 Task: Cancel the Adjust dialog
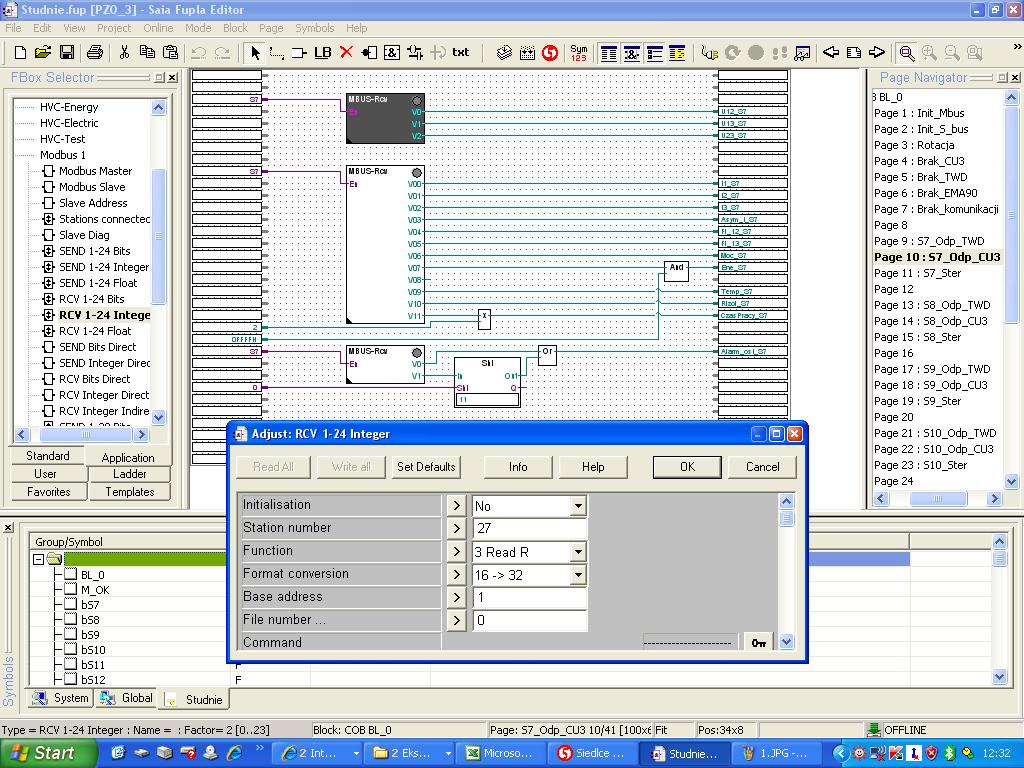pos(762,467)
